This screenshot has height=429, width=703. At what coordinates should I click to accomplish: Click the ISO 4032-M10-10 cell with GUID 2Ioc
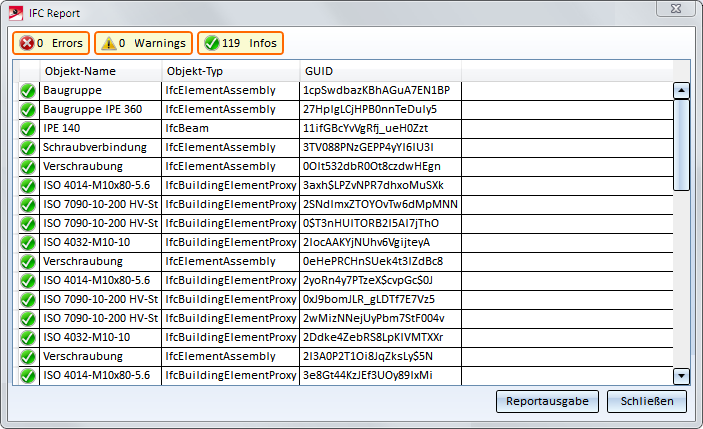100,243
